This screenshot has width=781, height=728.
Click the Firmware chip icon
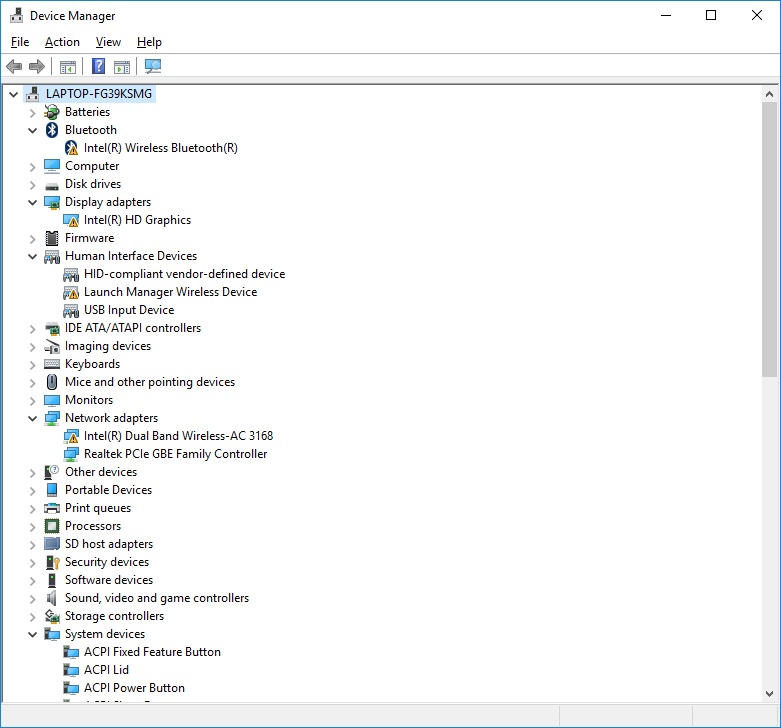click(x=52, y=238)
